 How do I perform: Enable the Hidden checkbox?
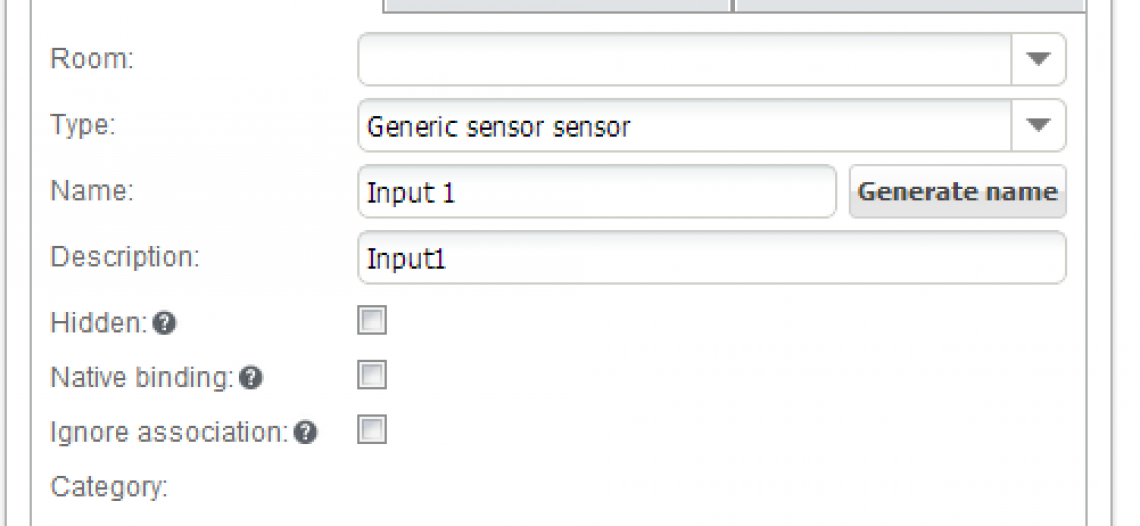tap(372, 320)
